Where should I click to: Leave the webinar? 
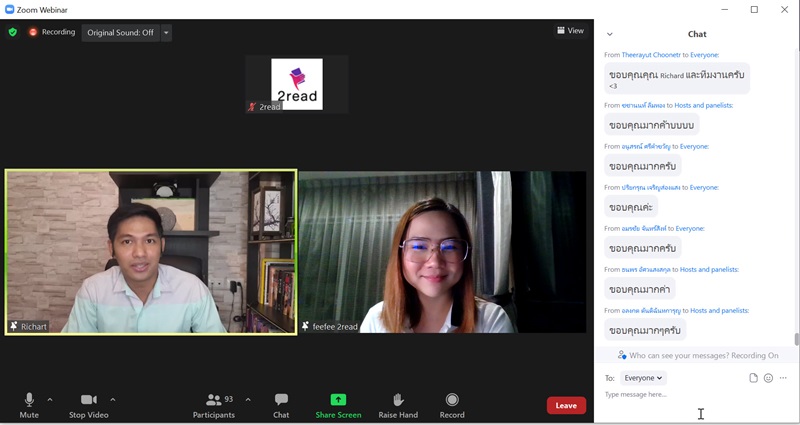566,406
